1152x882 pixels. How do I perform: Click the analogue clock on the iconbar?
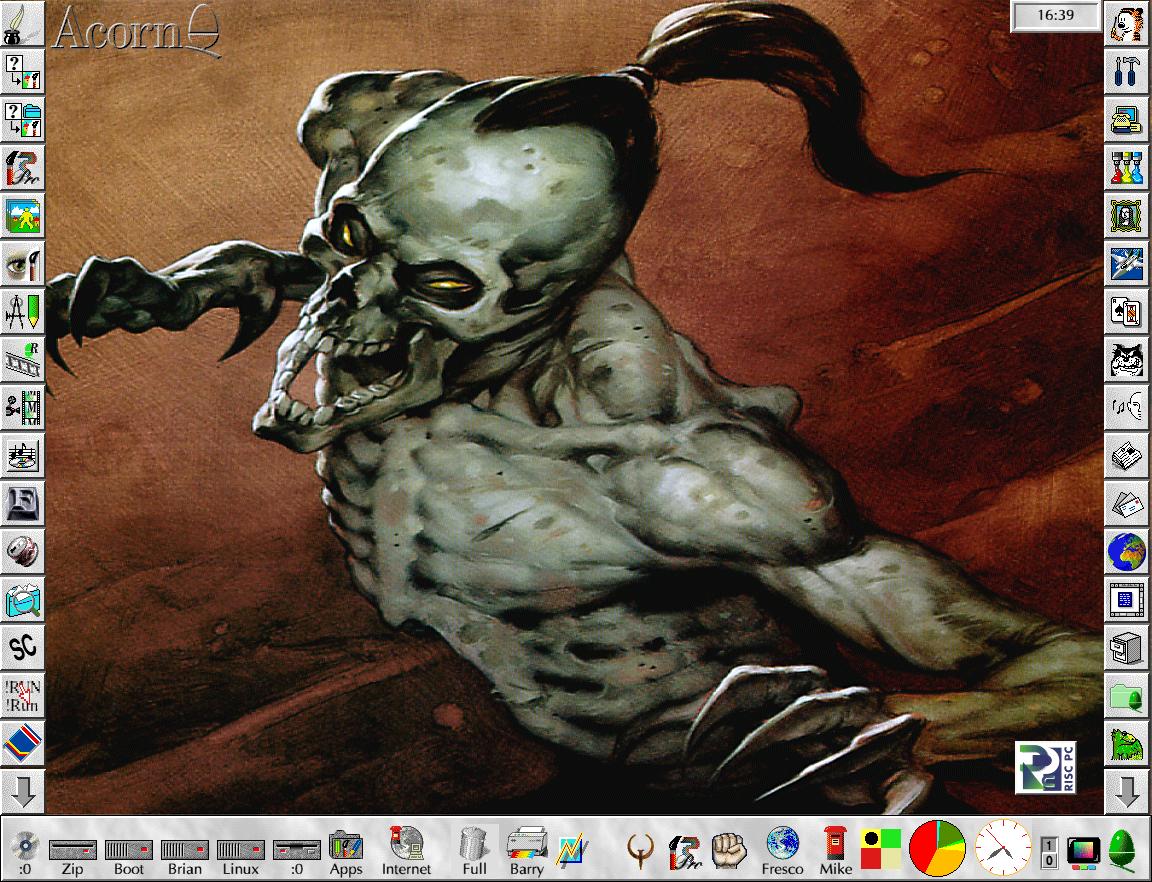pyautogui.click(x=1003, y=848)
